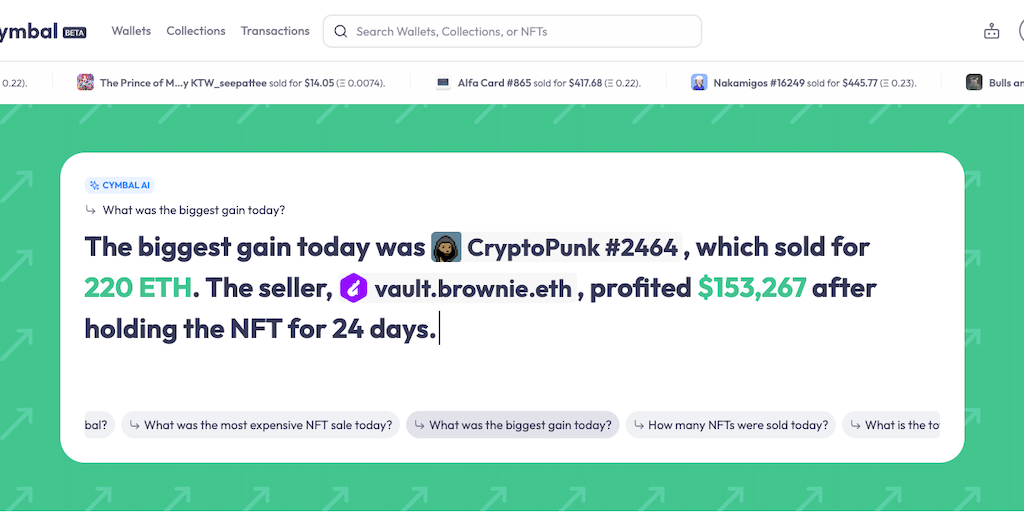Image resolution: width=1024 pixels, height=512 pixels.
Task: Open the CryptoPunk #2464 link
Action: (573, 247)
